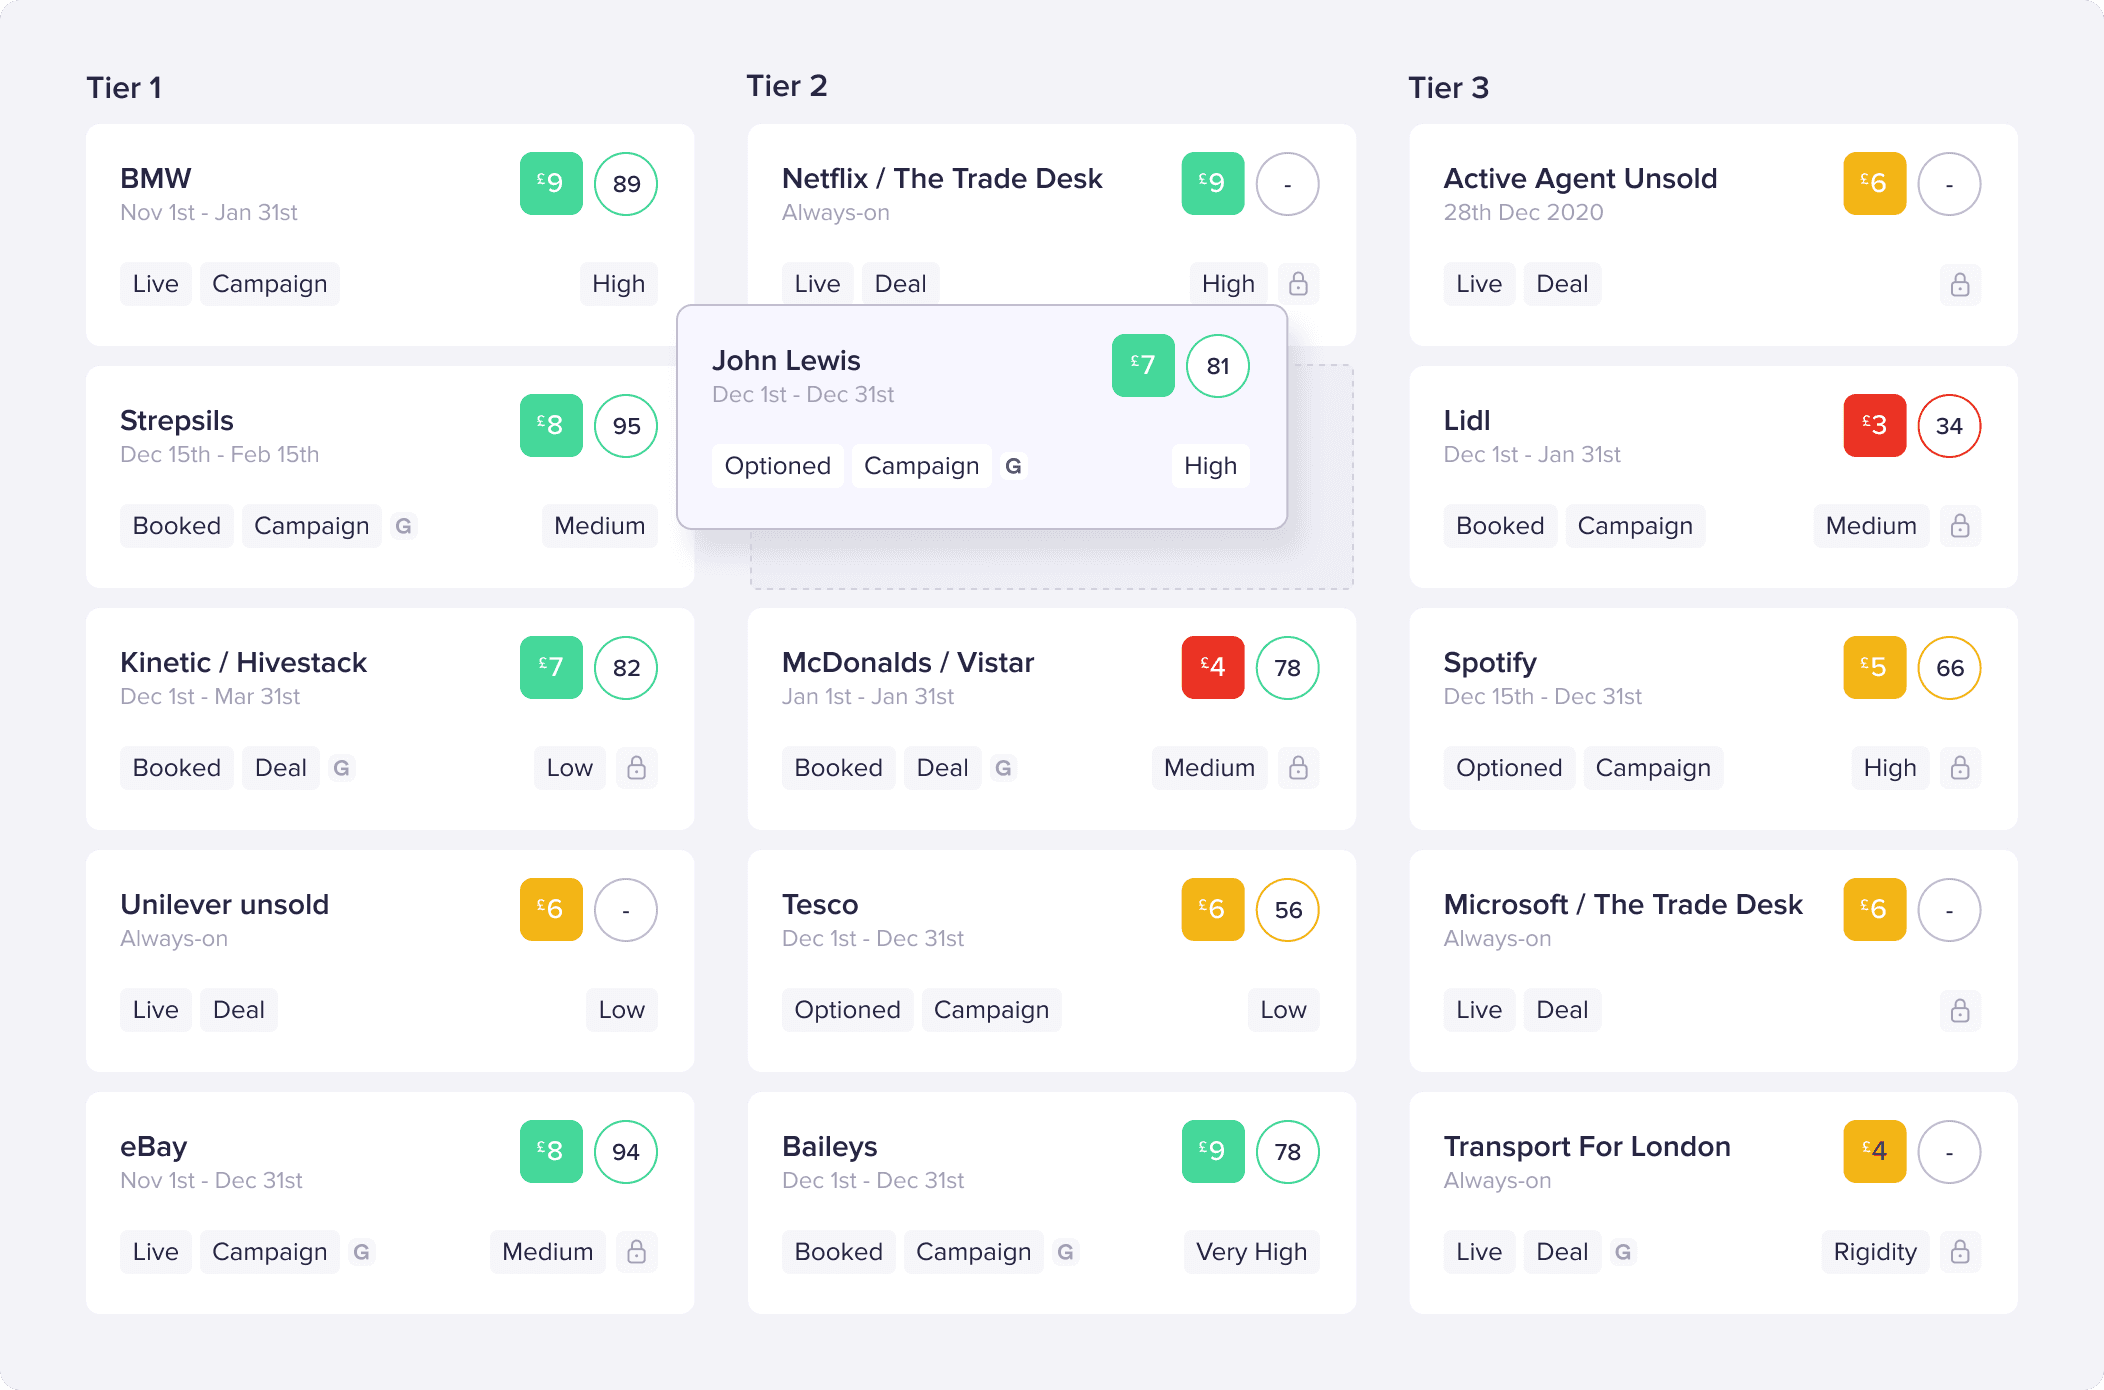Toggle lock on Spotify card
Viewport: 2104px width, 1390px height.
1960,768
